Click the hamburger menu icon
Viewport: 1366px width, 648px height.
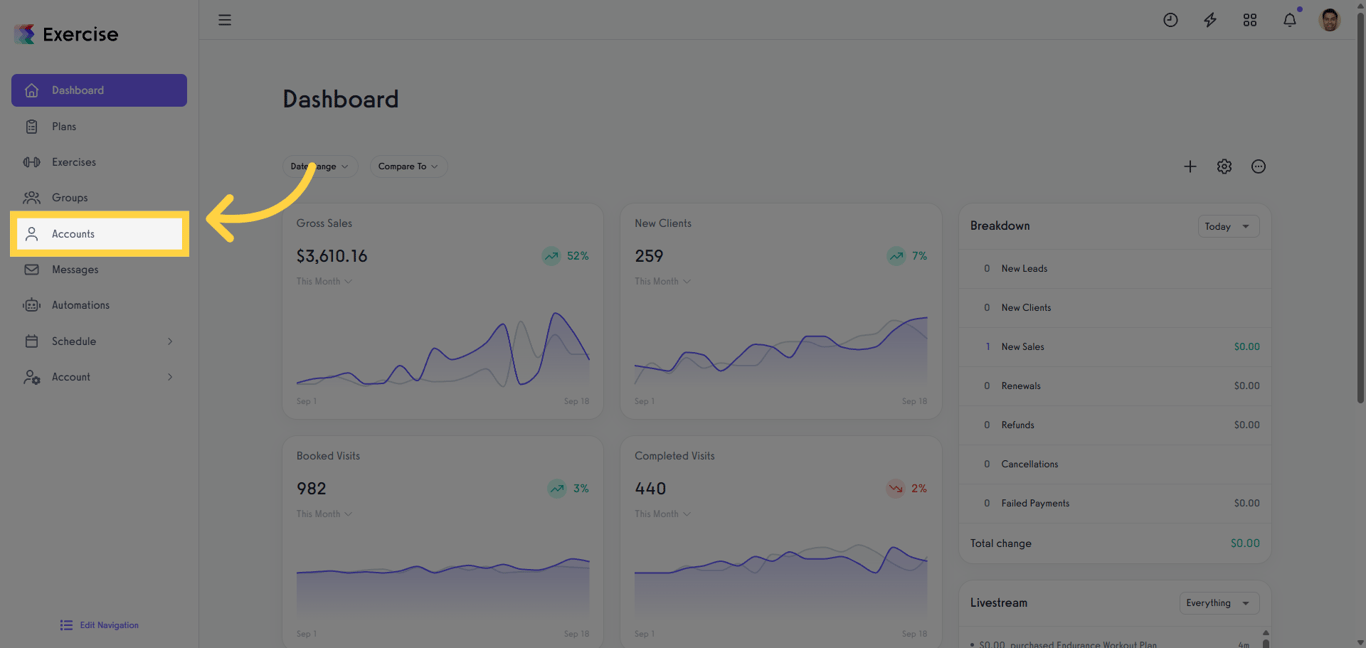coord(225,20)
